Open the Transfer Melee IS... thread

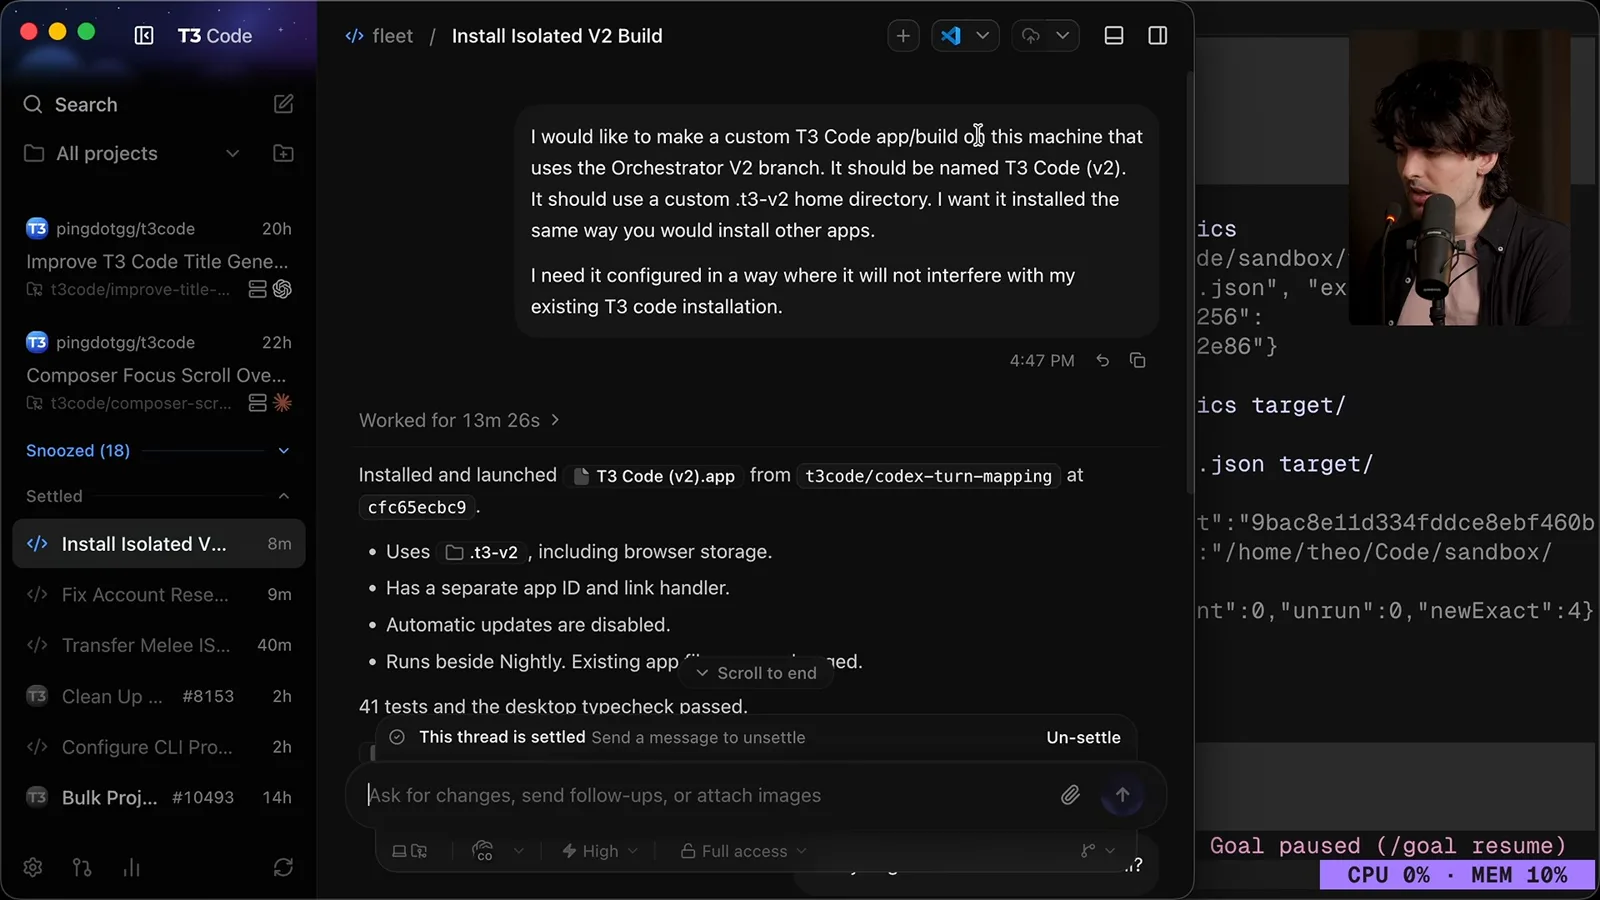pos(158,646)
